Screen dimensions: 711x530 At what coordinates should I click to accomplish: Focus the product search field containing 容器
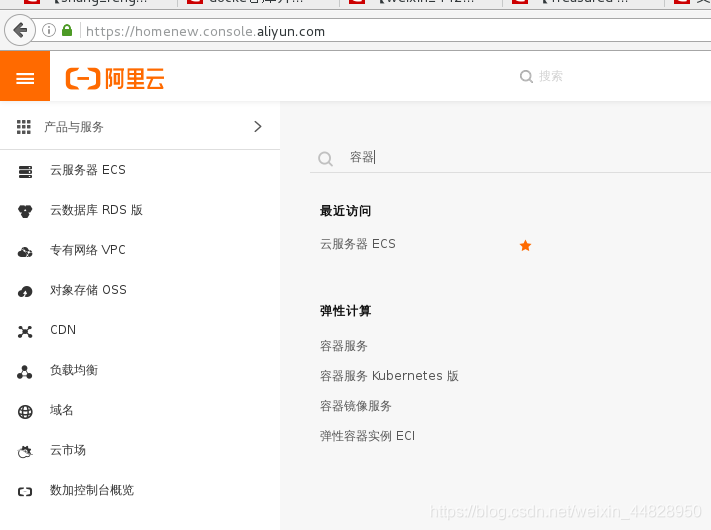[511, 158]
